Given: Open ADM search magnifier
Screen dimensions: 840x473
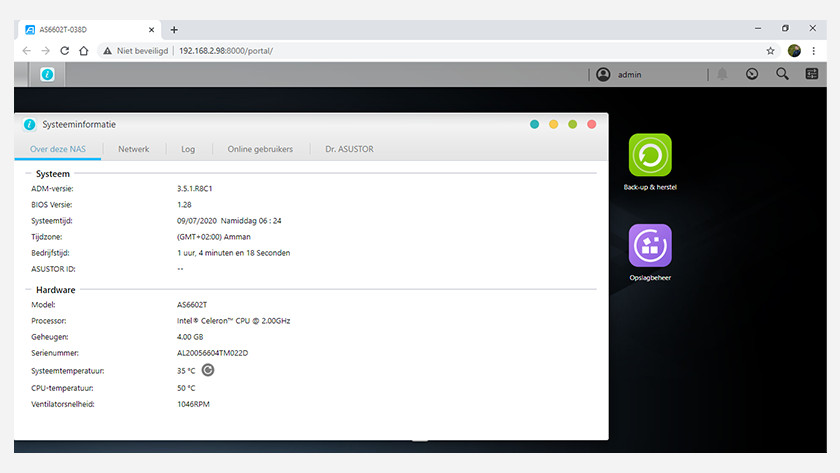Looking at the screenshot, I should click(782, 74).
